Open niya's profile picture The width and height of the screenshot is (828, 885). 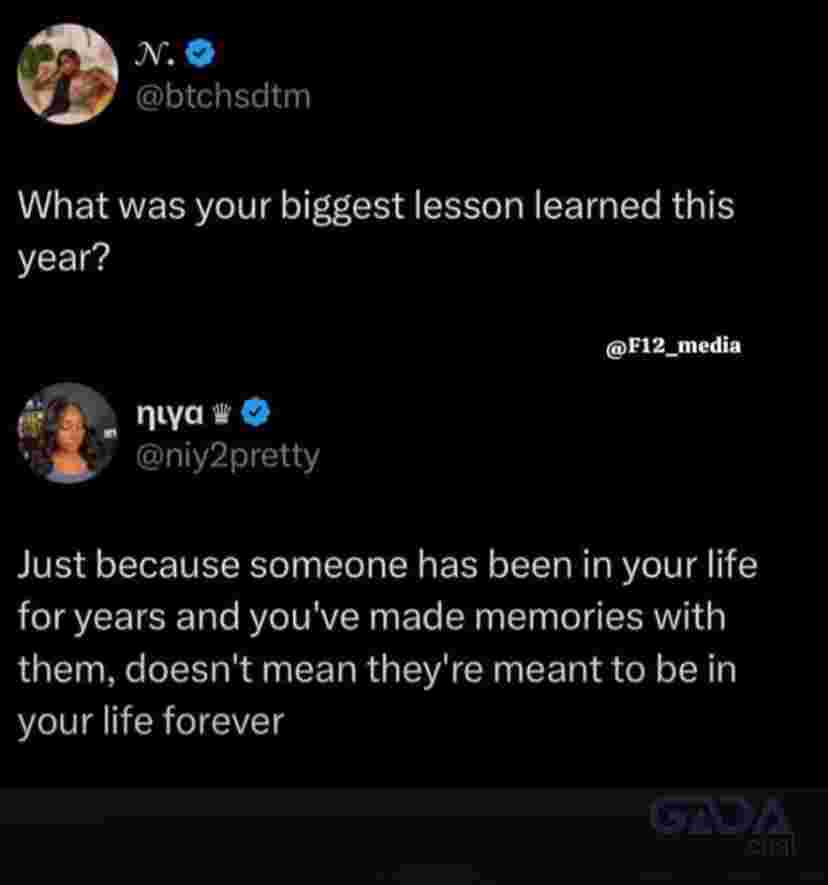[68, 433]
